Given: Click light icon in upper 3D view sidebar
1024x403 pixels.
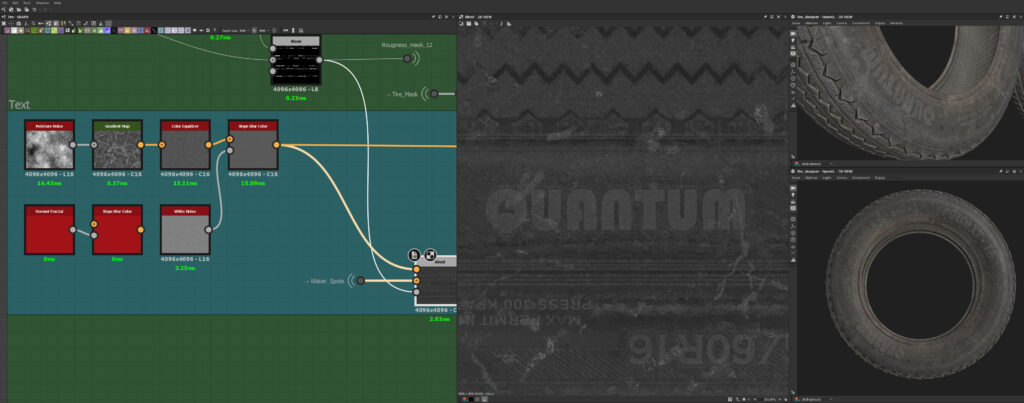Looking at the screenshot, I should (x=793, y=40).
